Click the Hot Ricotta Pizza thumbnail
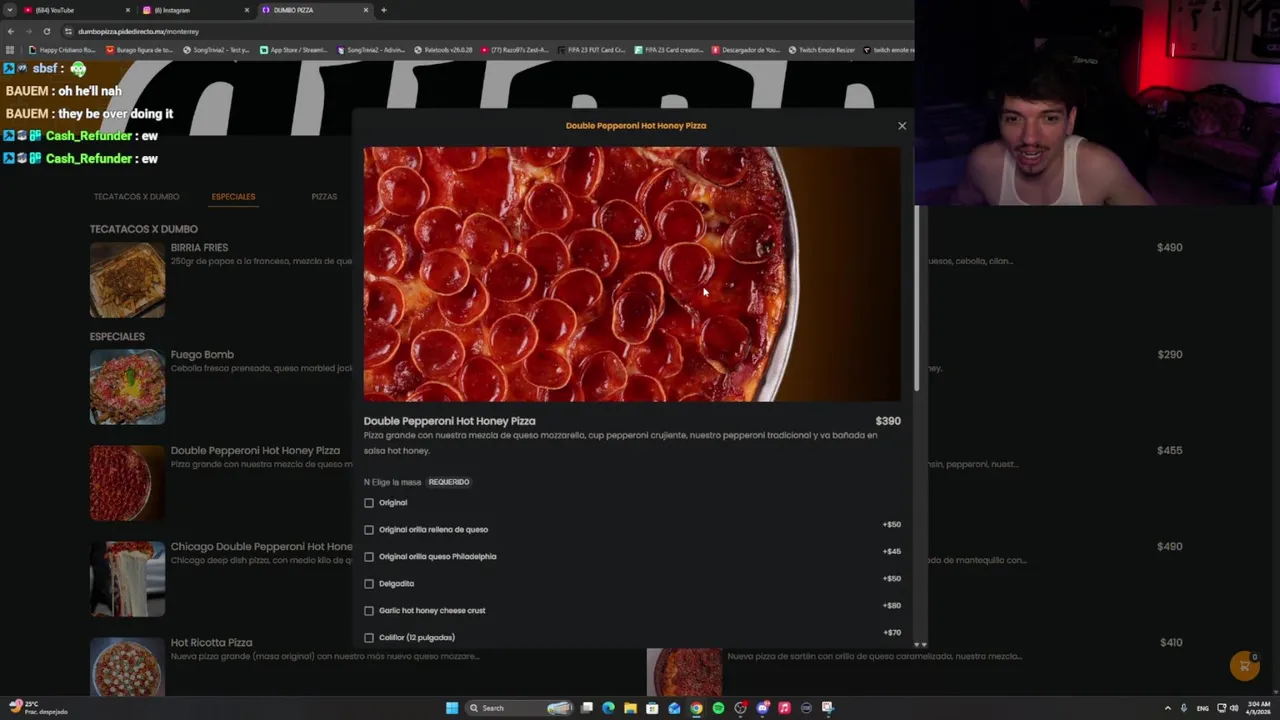Viewport: 1280px width, 720px height. click(x=127, y=667)
